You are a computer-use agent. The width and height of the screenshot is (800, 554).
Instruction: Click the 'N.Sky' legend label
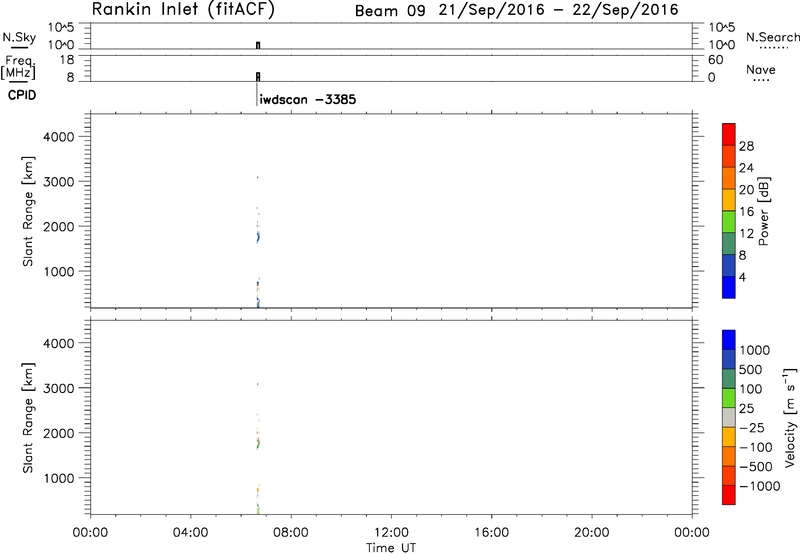click(x=19, y=37)
